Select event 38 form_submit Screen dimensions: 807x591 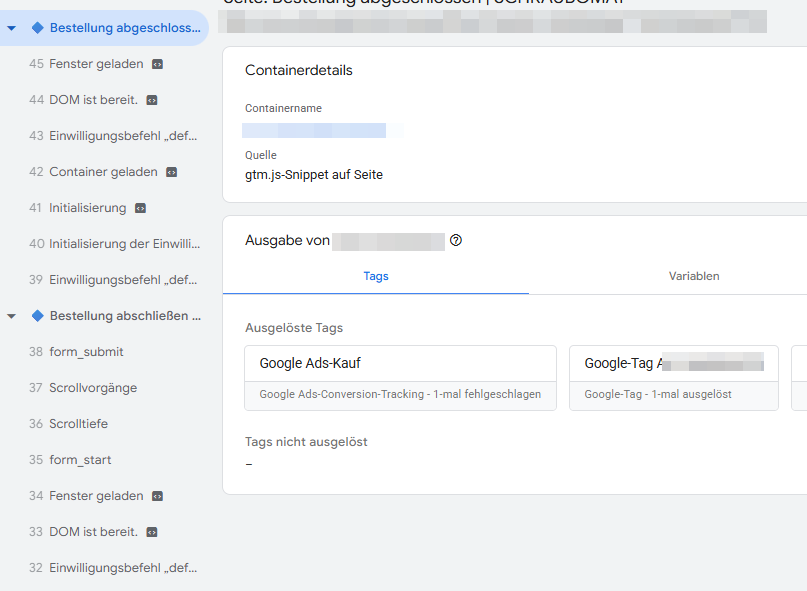(87, 352)
